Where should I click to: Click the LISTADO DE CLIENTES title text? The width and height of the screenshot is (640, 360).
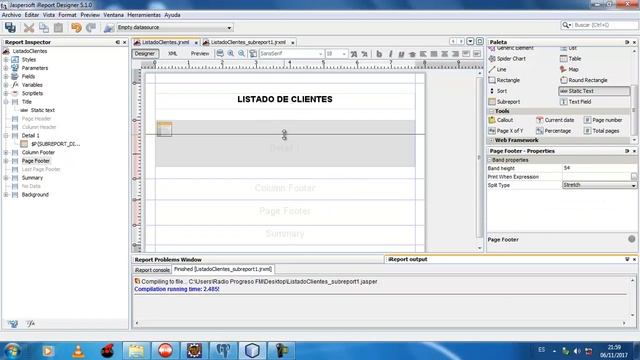coord(285,99)
